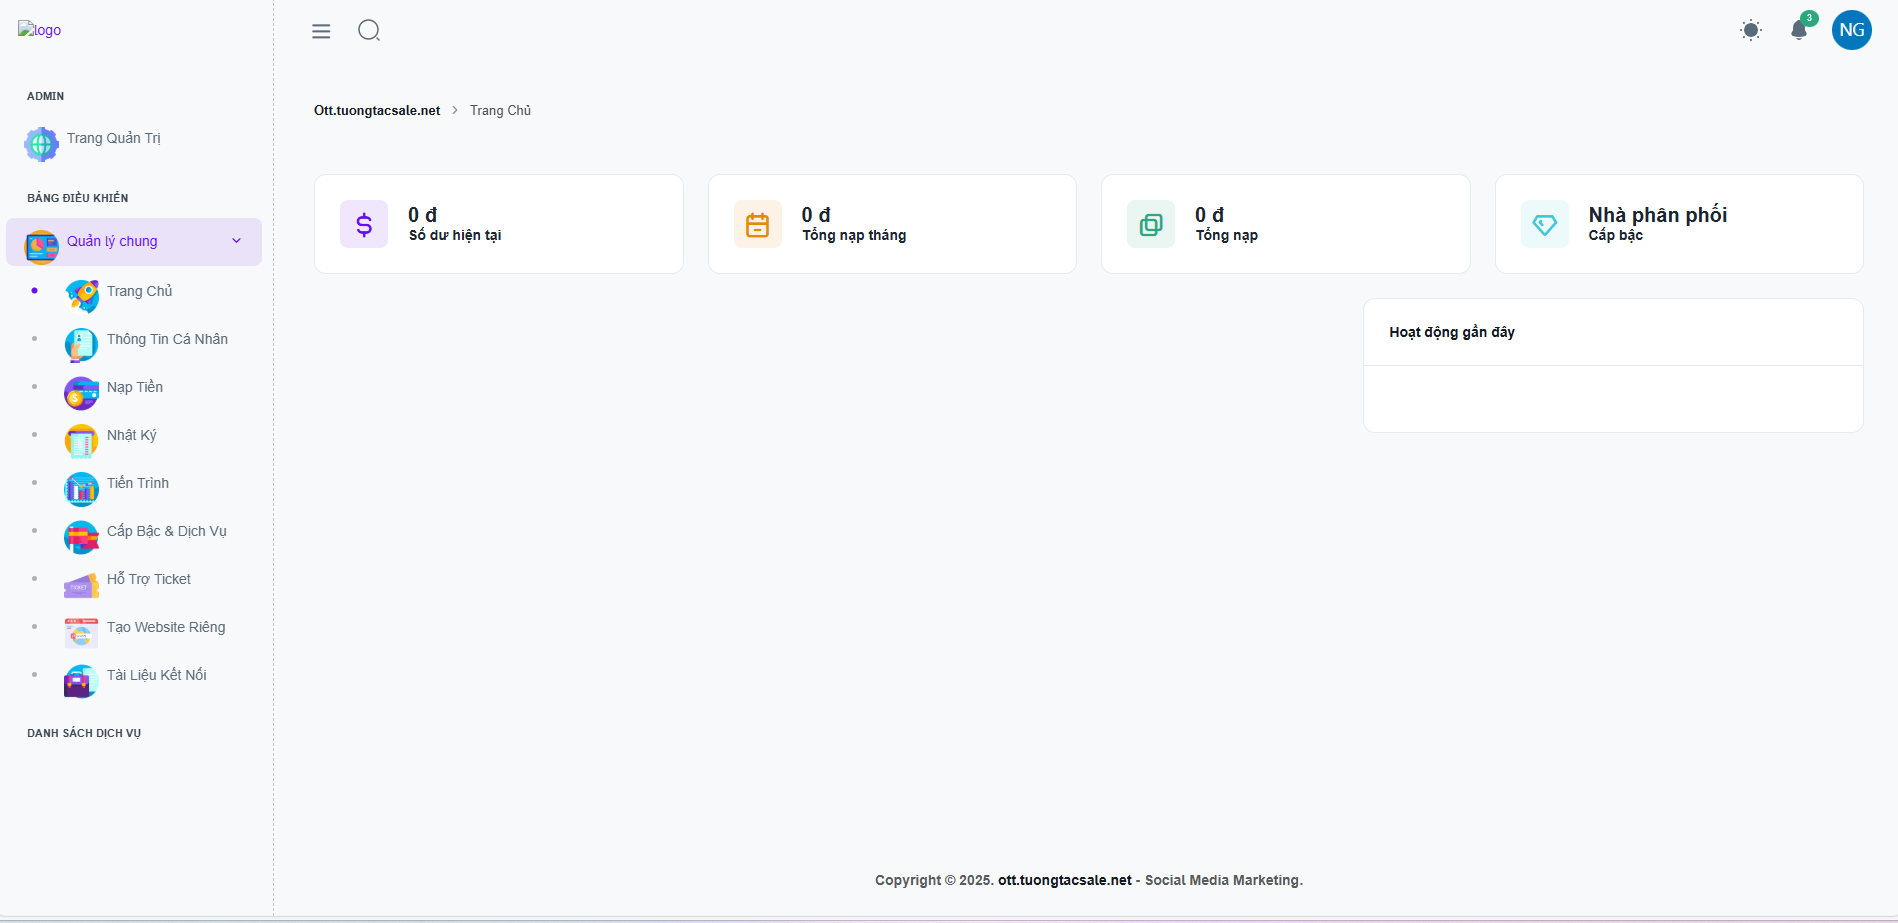Open Cấp Bậc & Dịch Vụ
This screenshot has width=1898, height=923.
166,532
